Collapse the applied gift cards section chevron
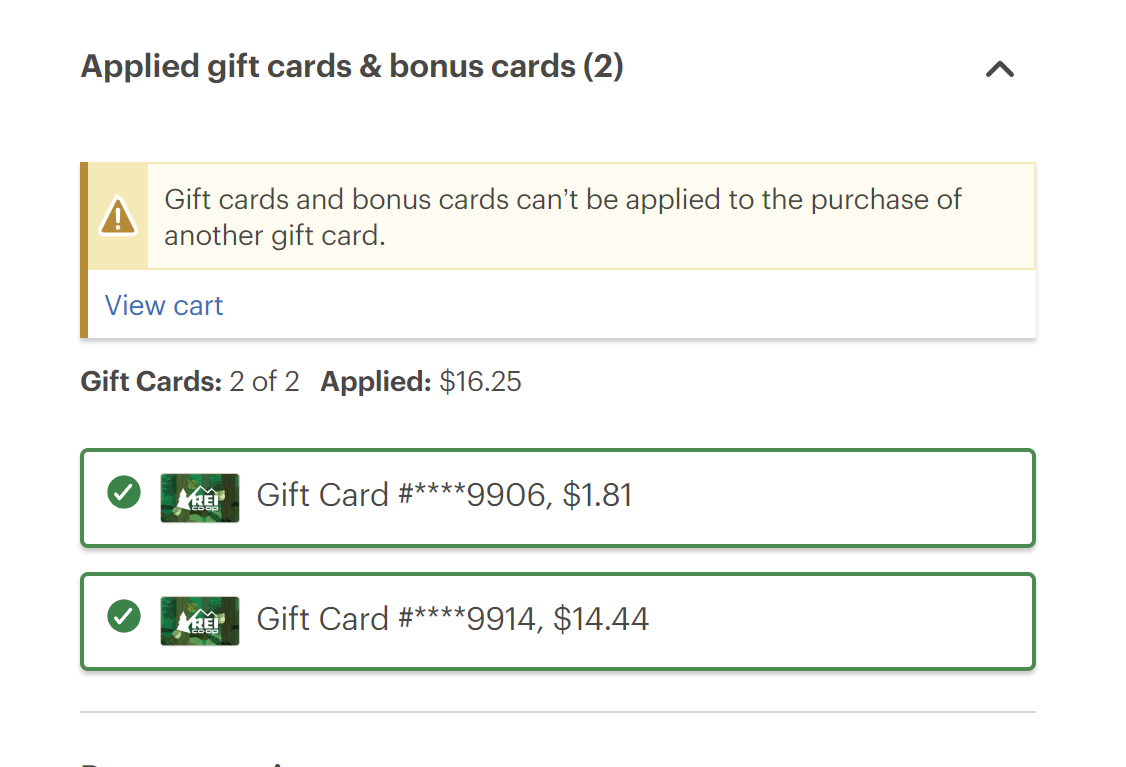This screenshot has height=767, width=1126. [999, 69]
